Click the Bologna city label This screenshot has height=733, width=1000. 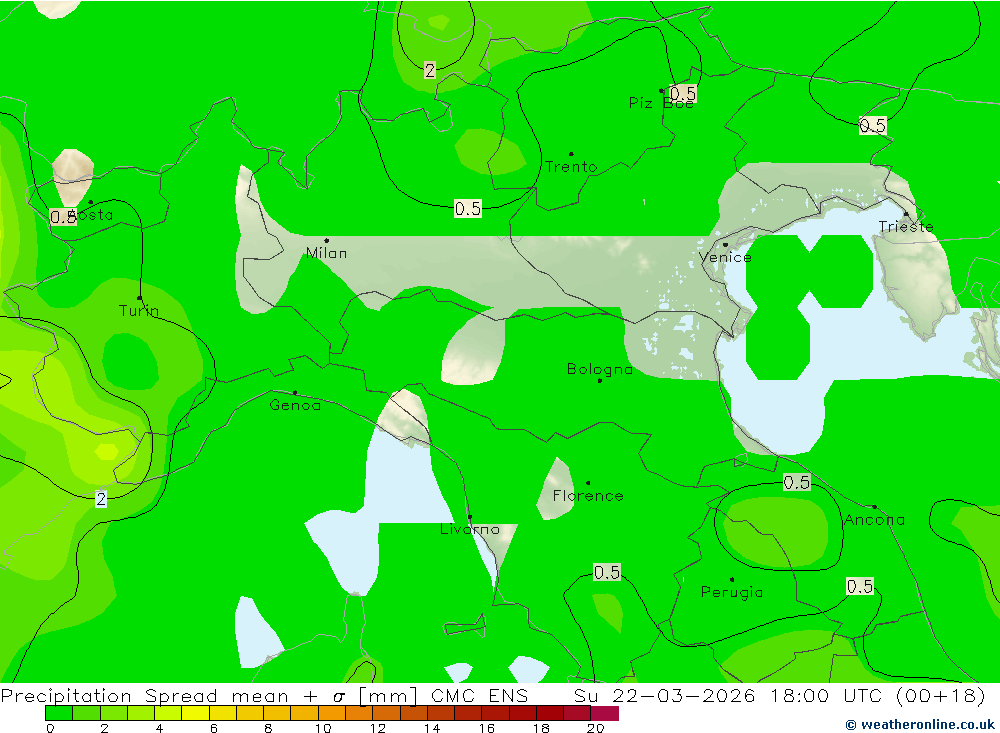(x=599, y=369)
